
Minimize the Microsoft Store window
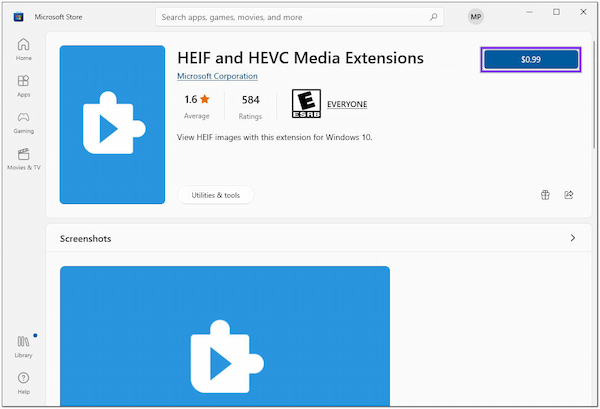(529, 12)
